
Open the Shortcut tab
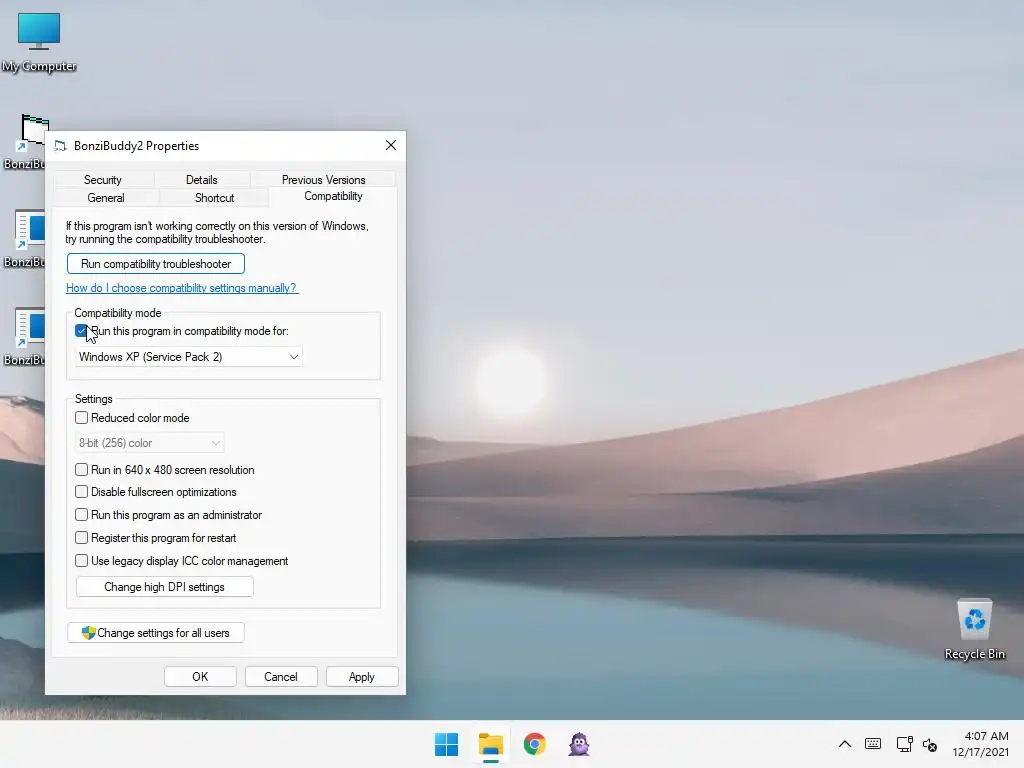click(214, 198)
